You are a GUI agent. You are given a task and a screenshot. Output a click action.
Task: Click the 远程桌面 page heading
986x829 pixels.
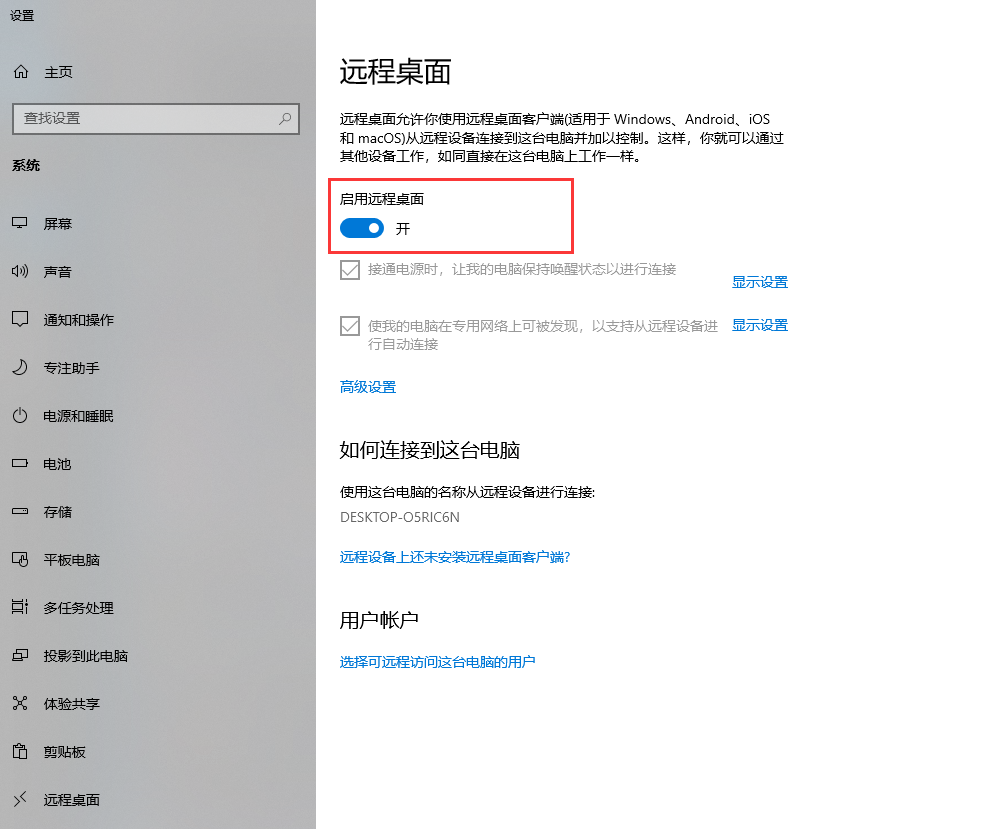pyautogui.click(x=396, y=71)
